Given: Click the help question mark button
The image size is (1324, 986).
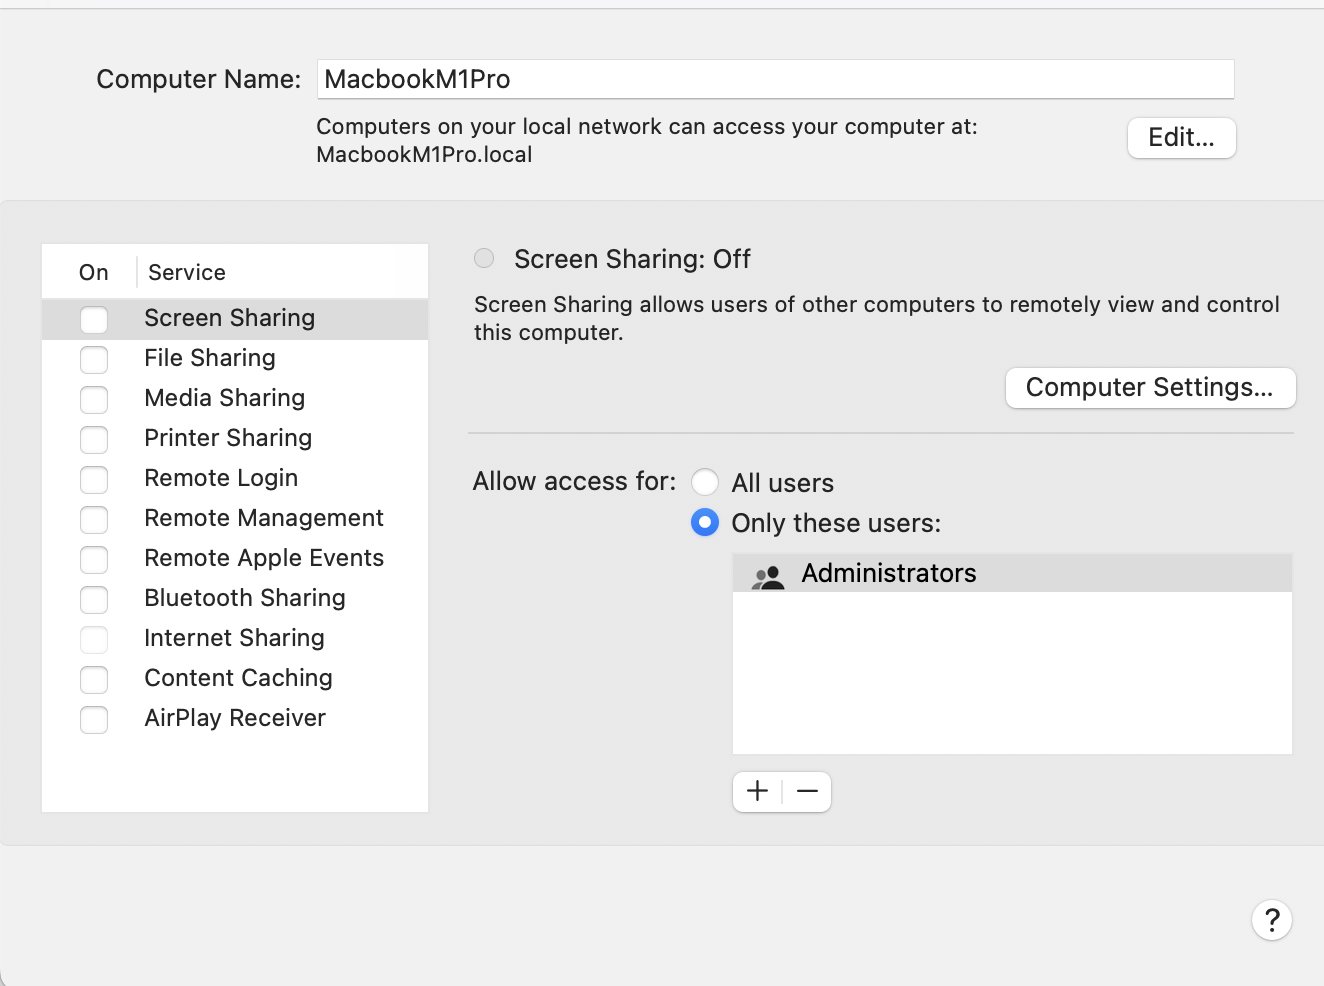Looking at the screenshot, I should pyautogui.click(x=1272, y=920).
